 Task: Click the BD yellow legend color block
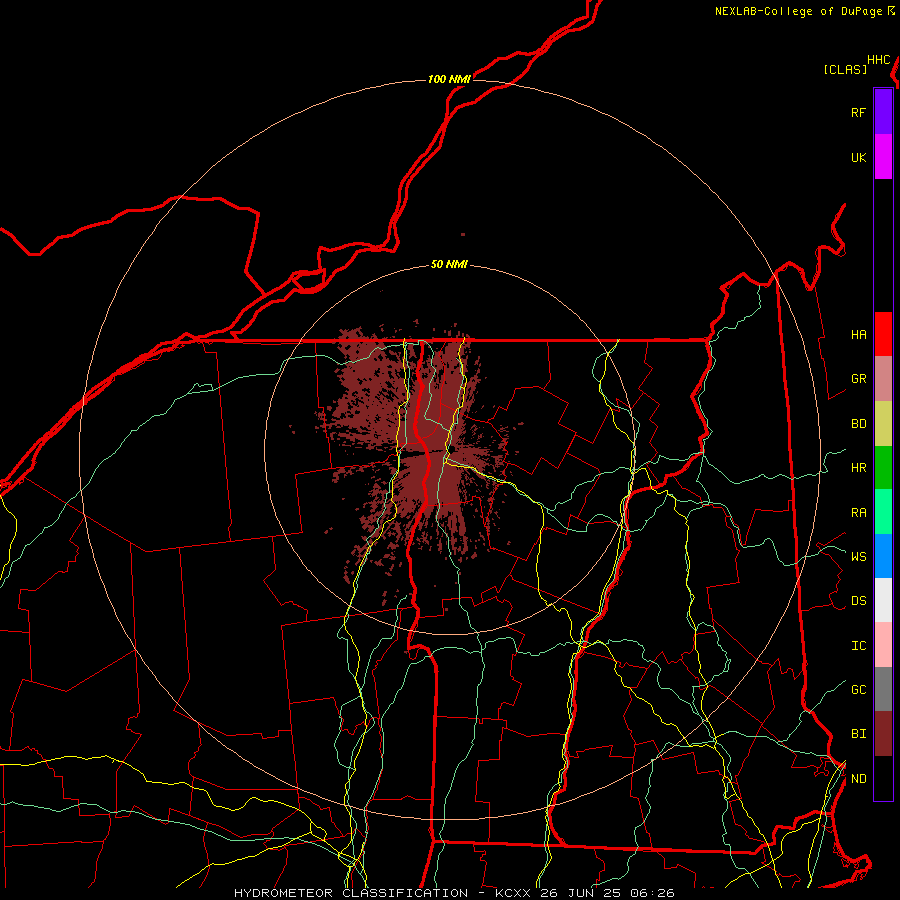(x=883, y=424)
